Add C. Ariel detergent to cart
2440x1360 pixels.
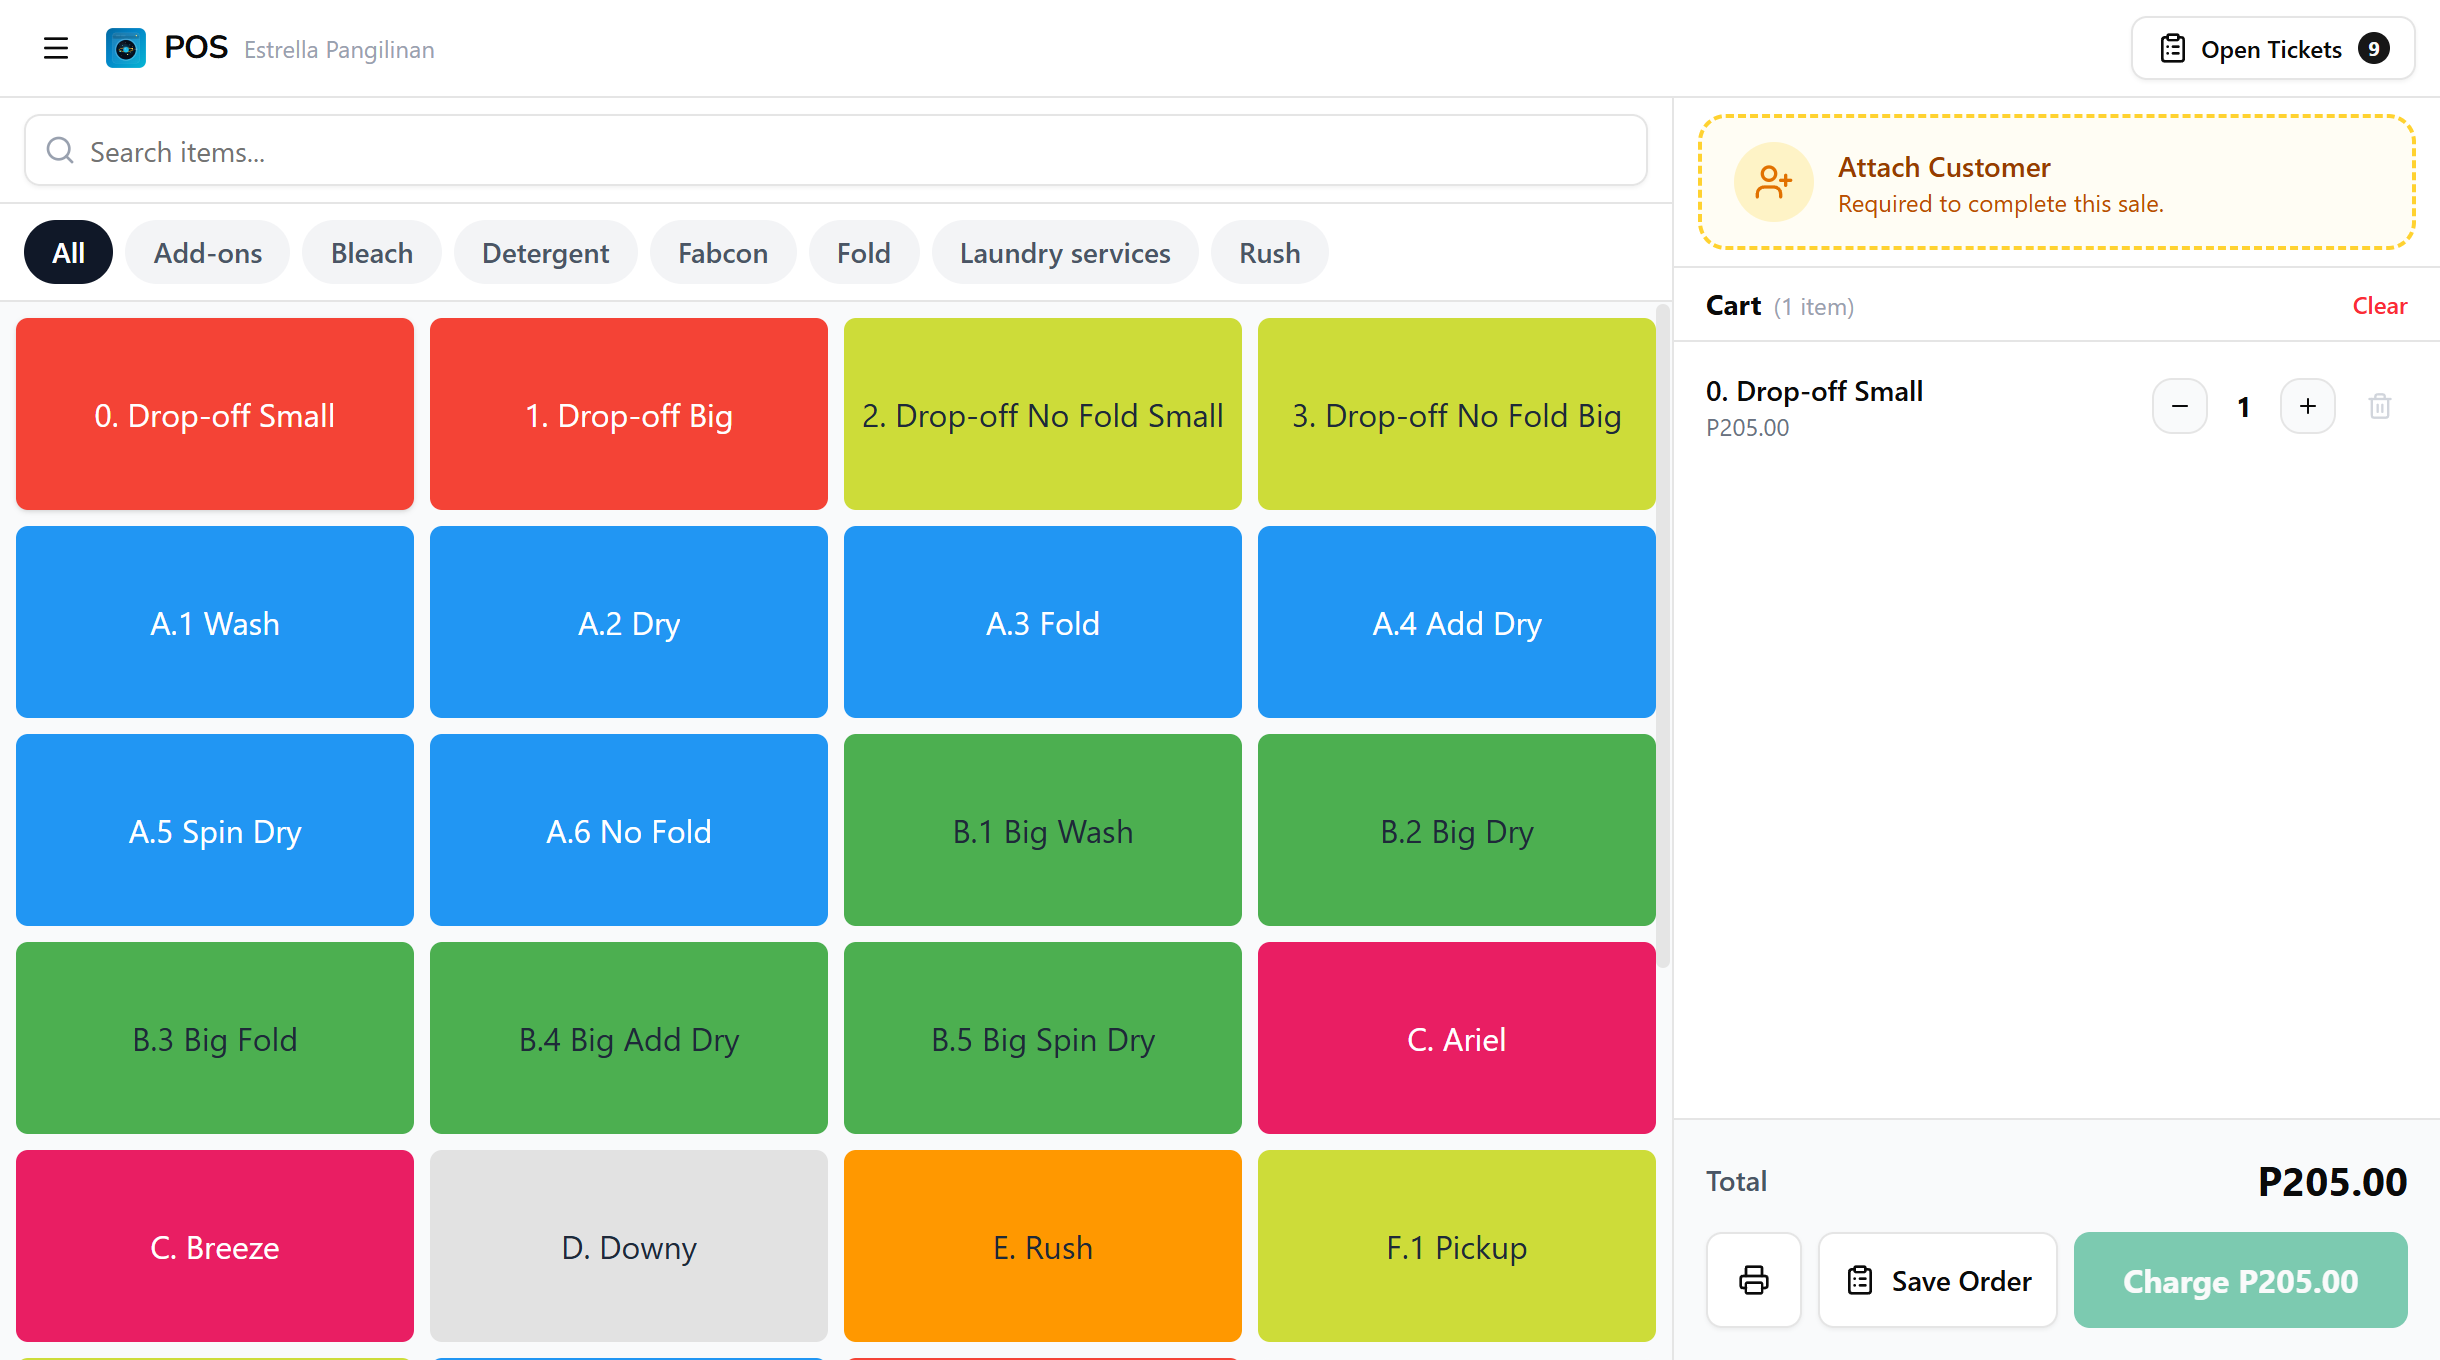click(x=1457, y=1038)
